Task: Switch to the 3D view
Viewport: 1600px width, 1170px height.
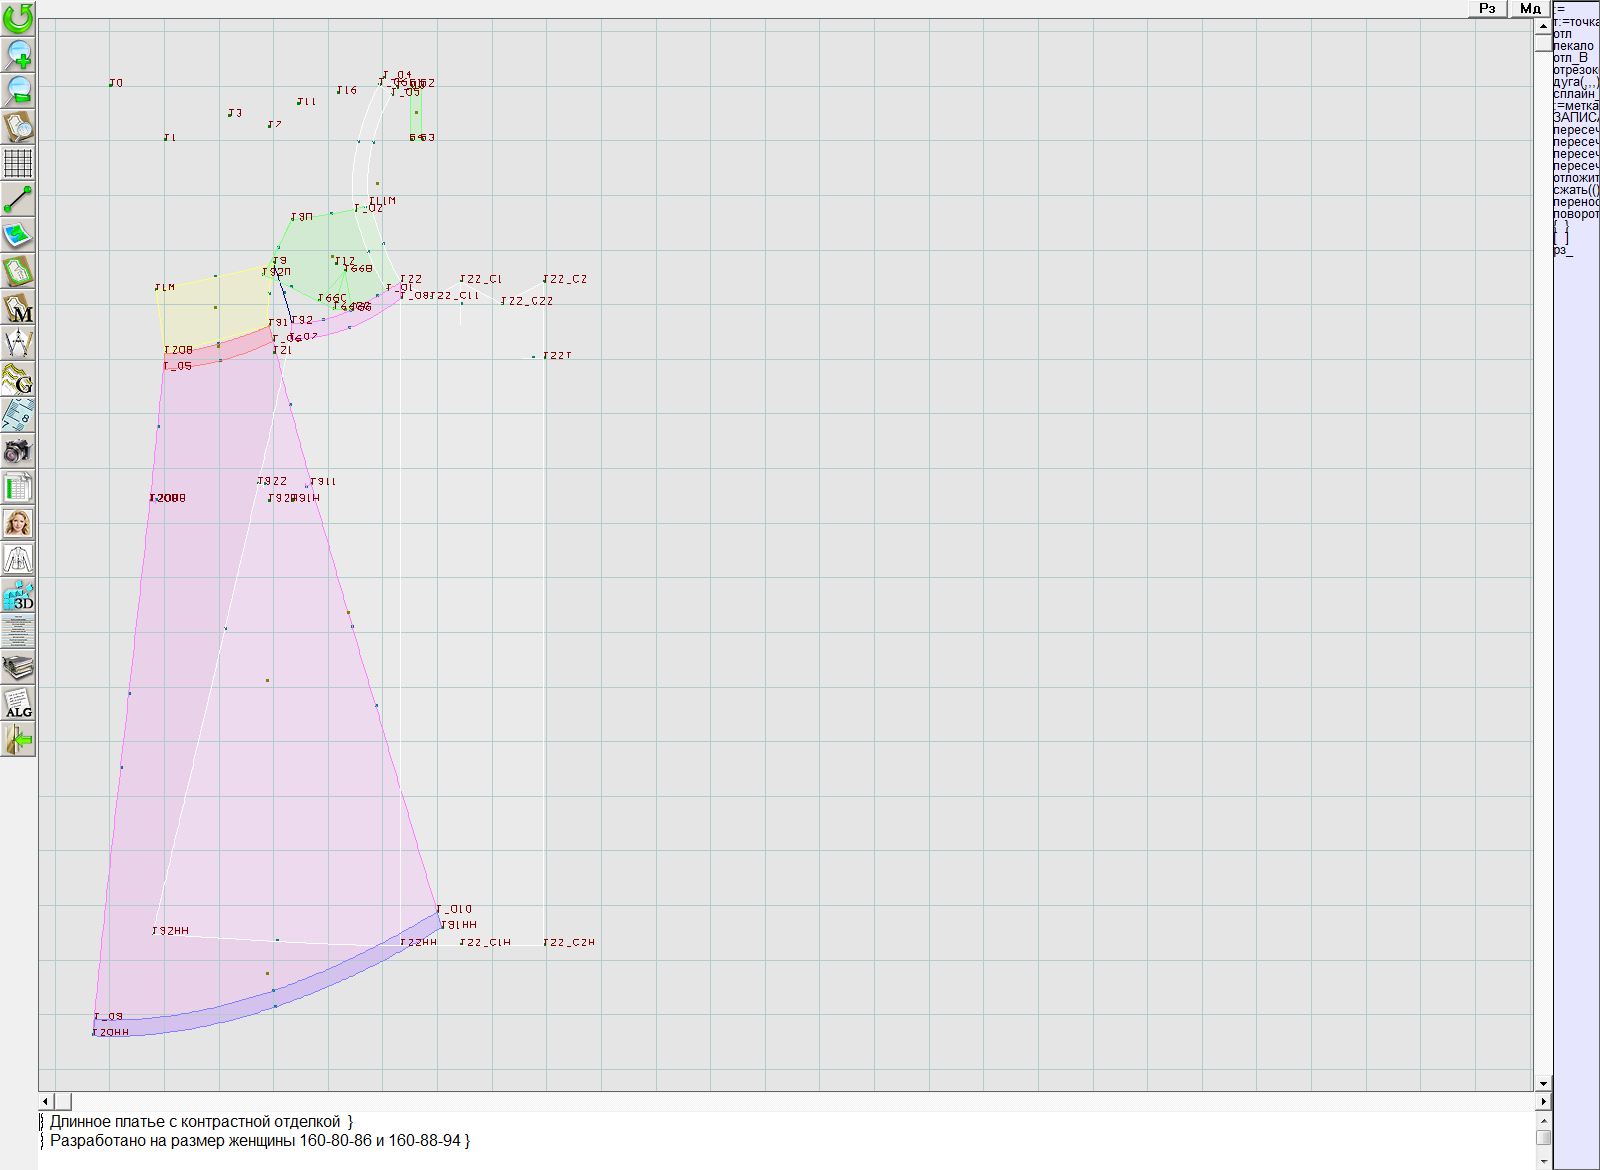Action: tap(18, 596)
